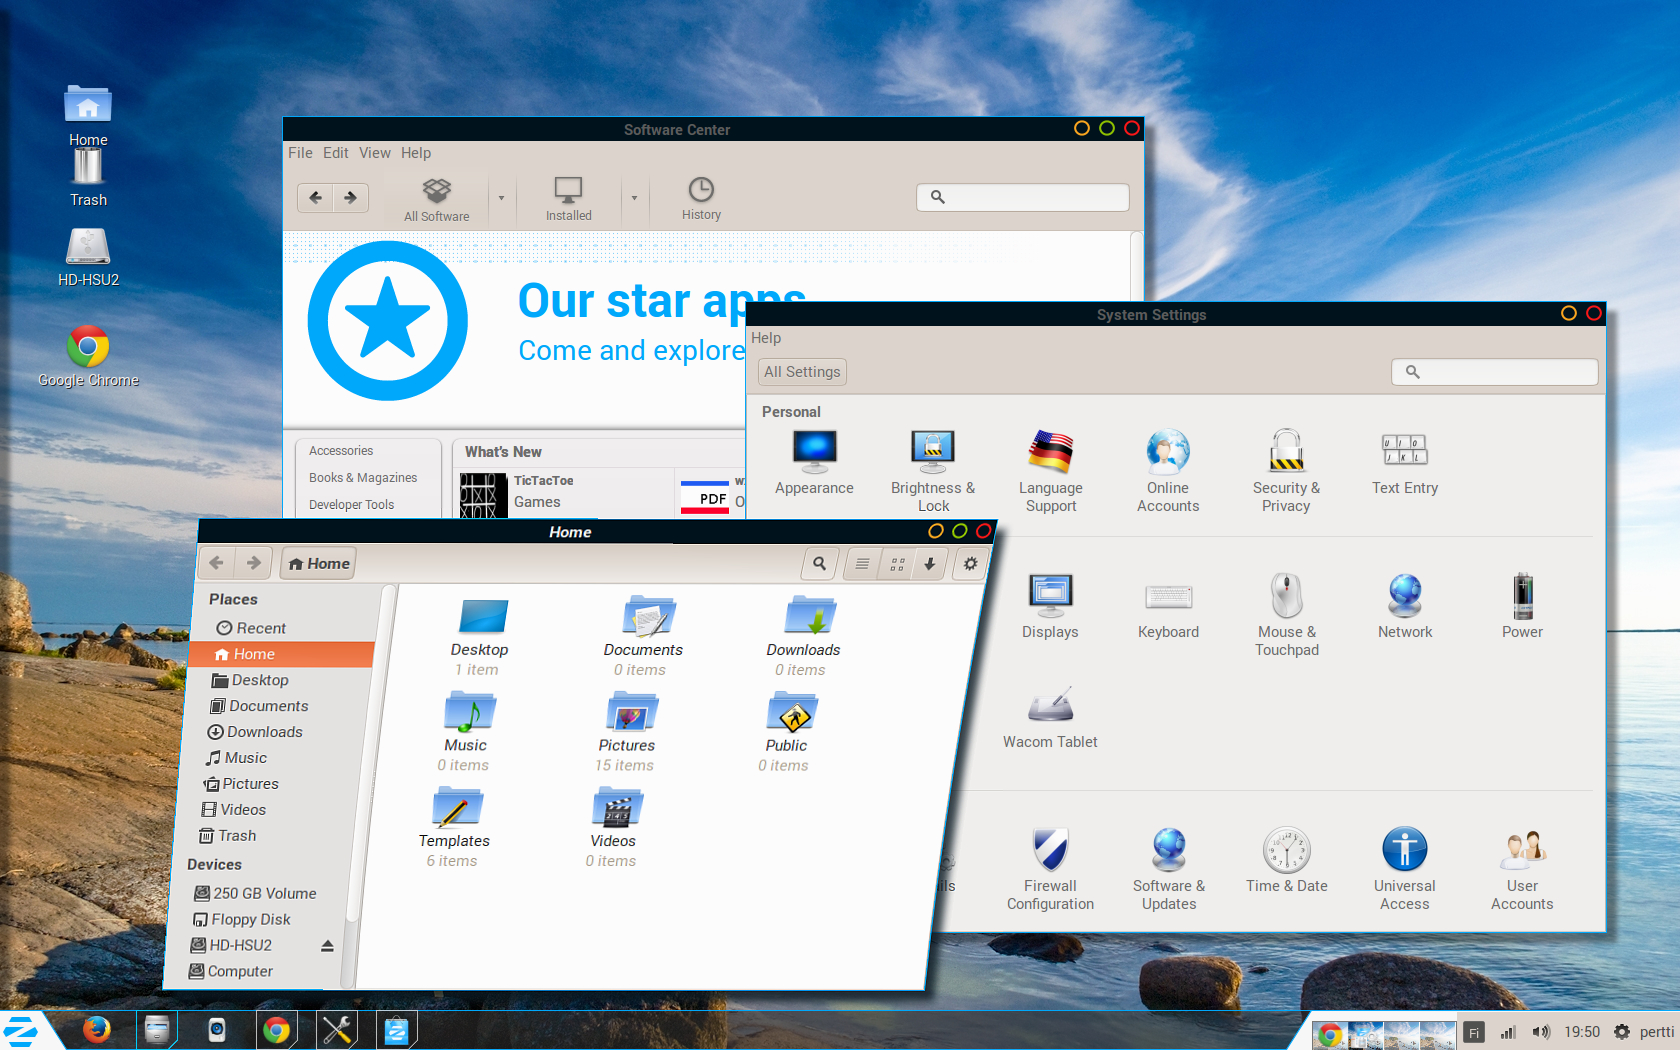Click the file manager search icon
The image size is (1680, 1050).
tap(820, 564)
